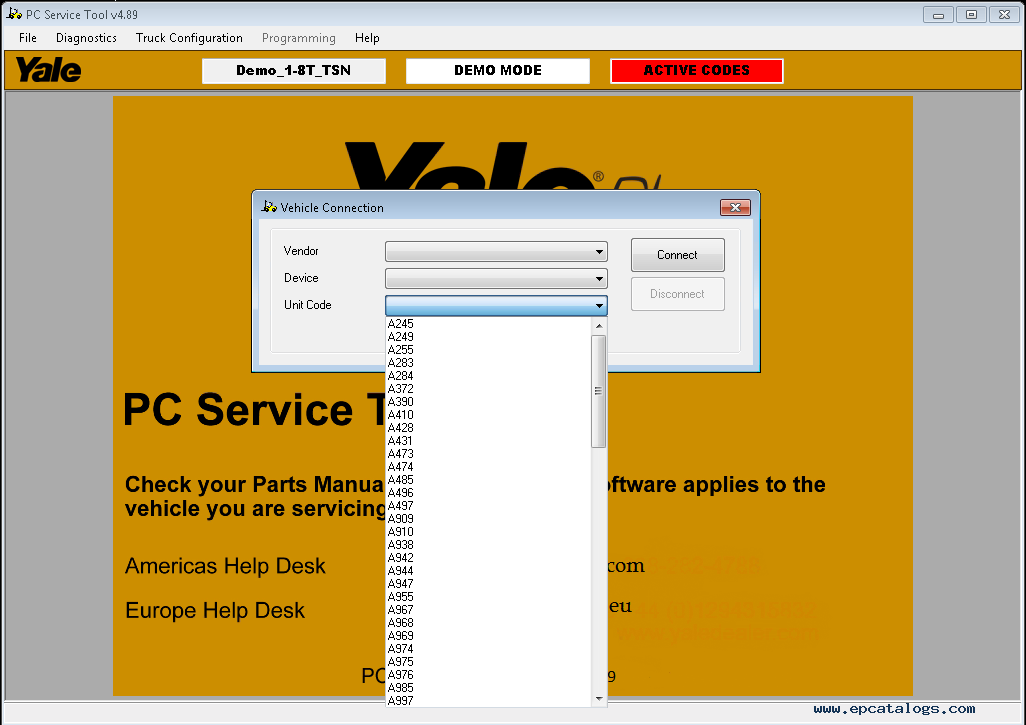Click the PC Service Tool title bar icon
Viewport: 1026px width, 725px height.
coord(14,13)
